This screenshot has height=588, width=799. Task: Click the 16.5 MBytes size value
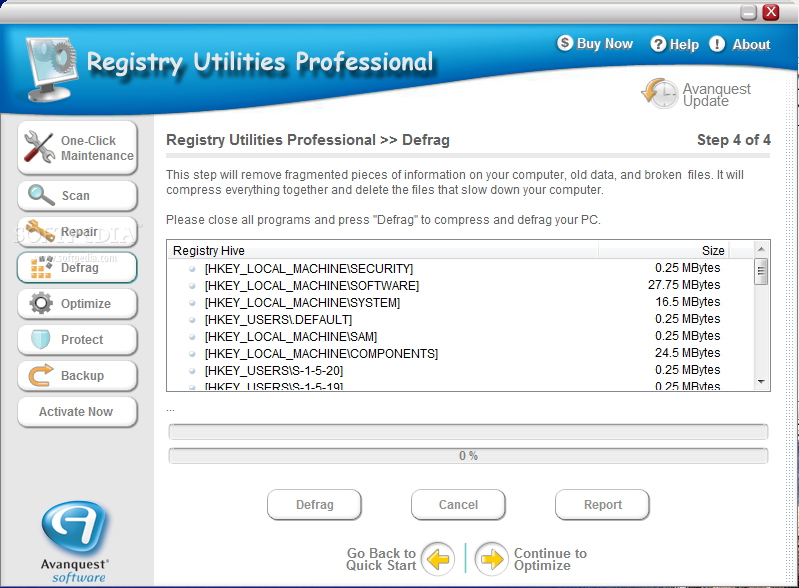pos(687,302)
